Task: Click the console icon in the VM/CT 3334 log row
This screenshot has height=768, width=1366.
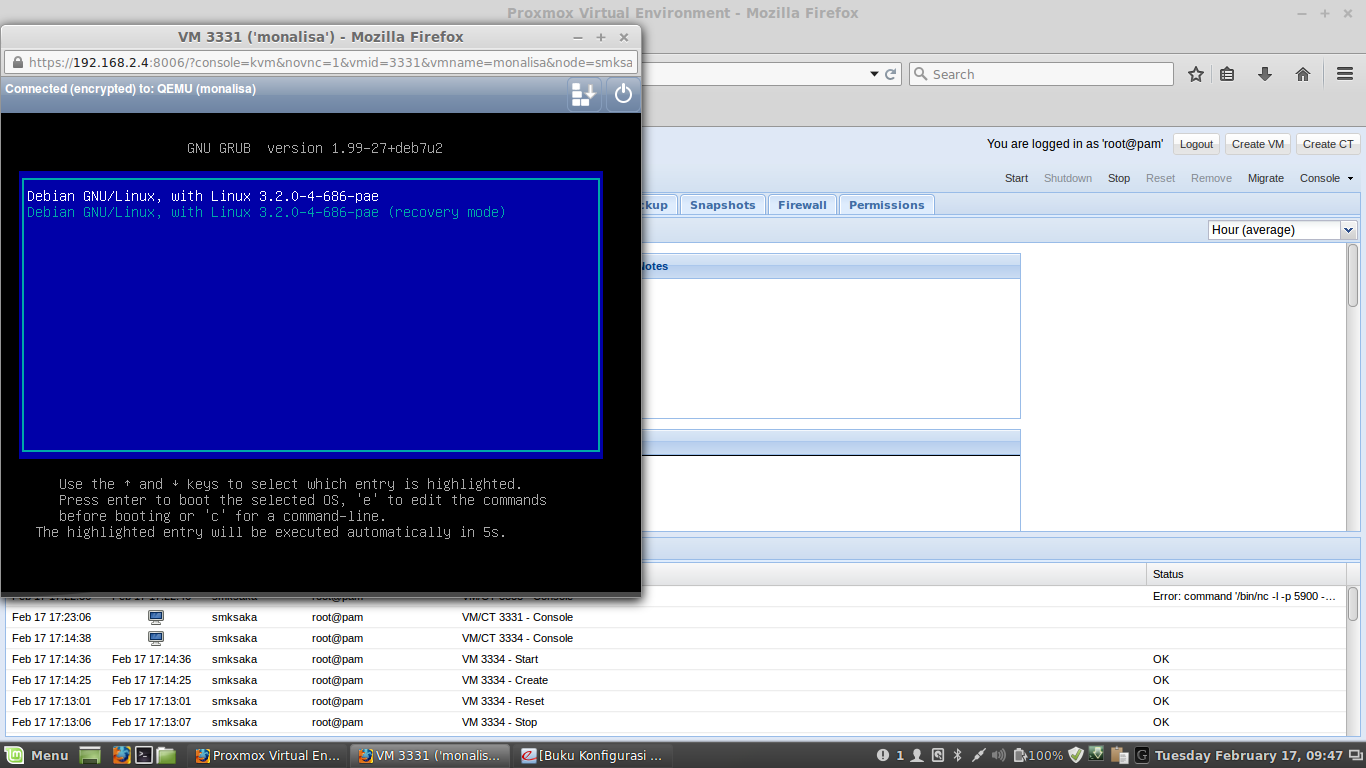Action: point(156,638)
